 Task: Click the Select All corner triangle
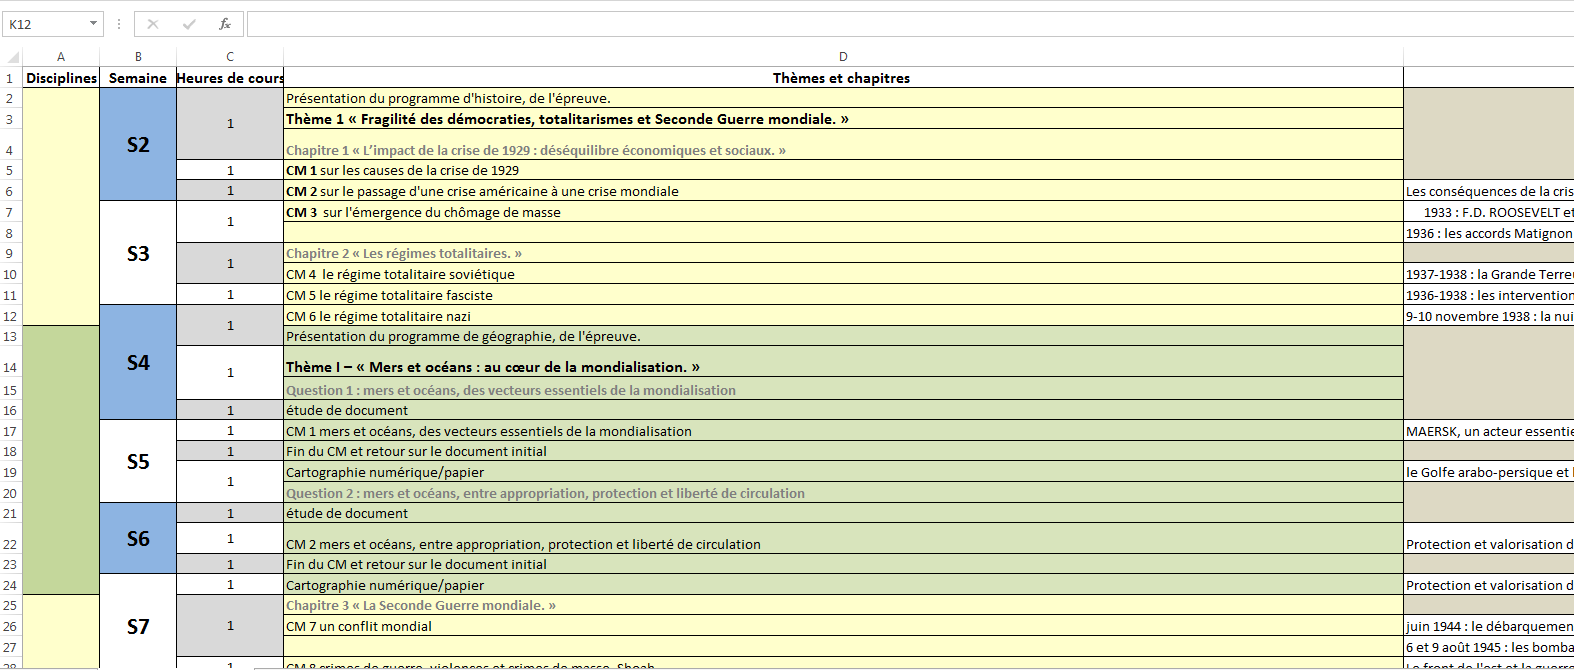[x=12, y=57]
